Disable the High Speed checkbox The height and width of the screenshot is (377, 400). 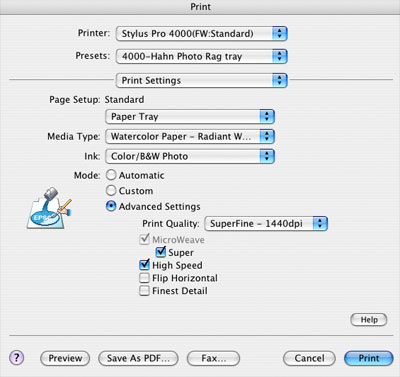(x=144, y=265)
